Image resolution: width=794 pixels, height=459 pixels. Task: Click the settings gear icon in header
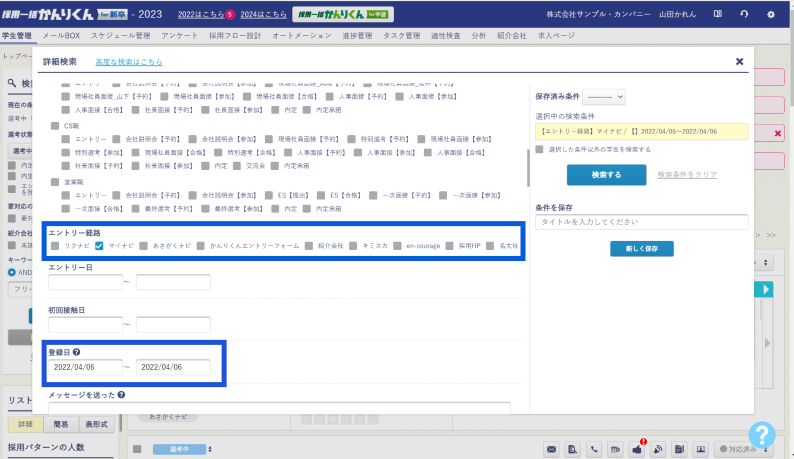coord(770,15)
